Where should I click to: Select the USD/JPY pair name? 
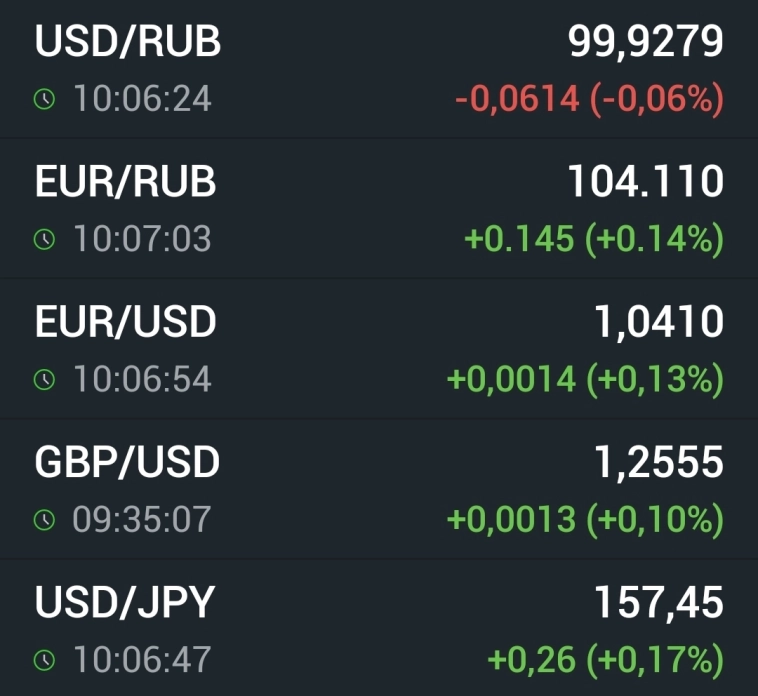coord(125,602)
